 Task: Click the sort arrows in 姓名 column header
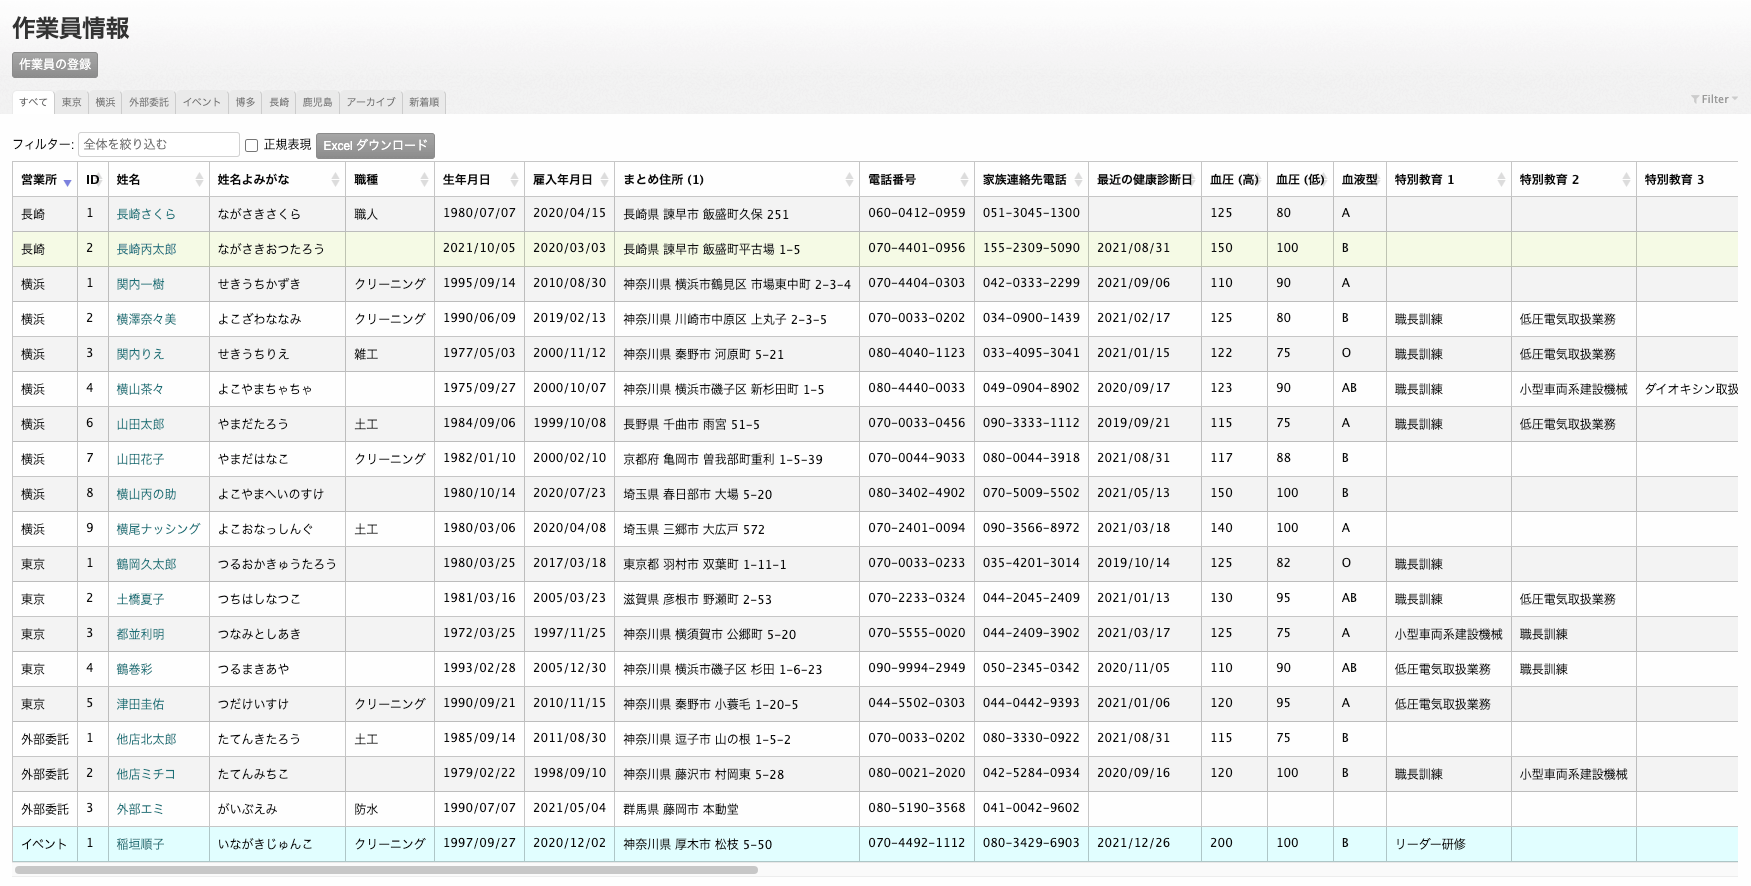pos(199,180)
